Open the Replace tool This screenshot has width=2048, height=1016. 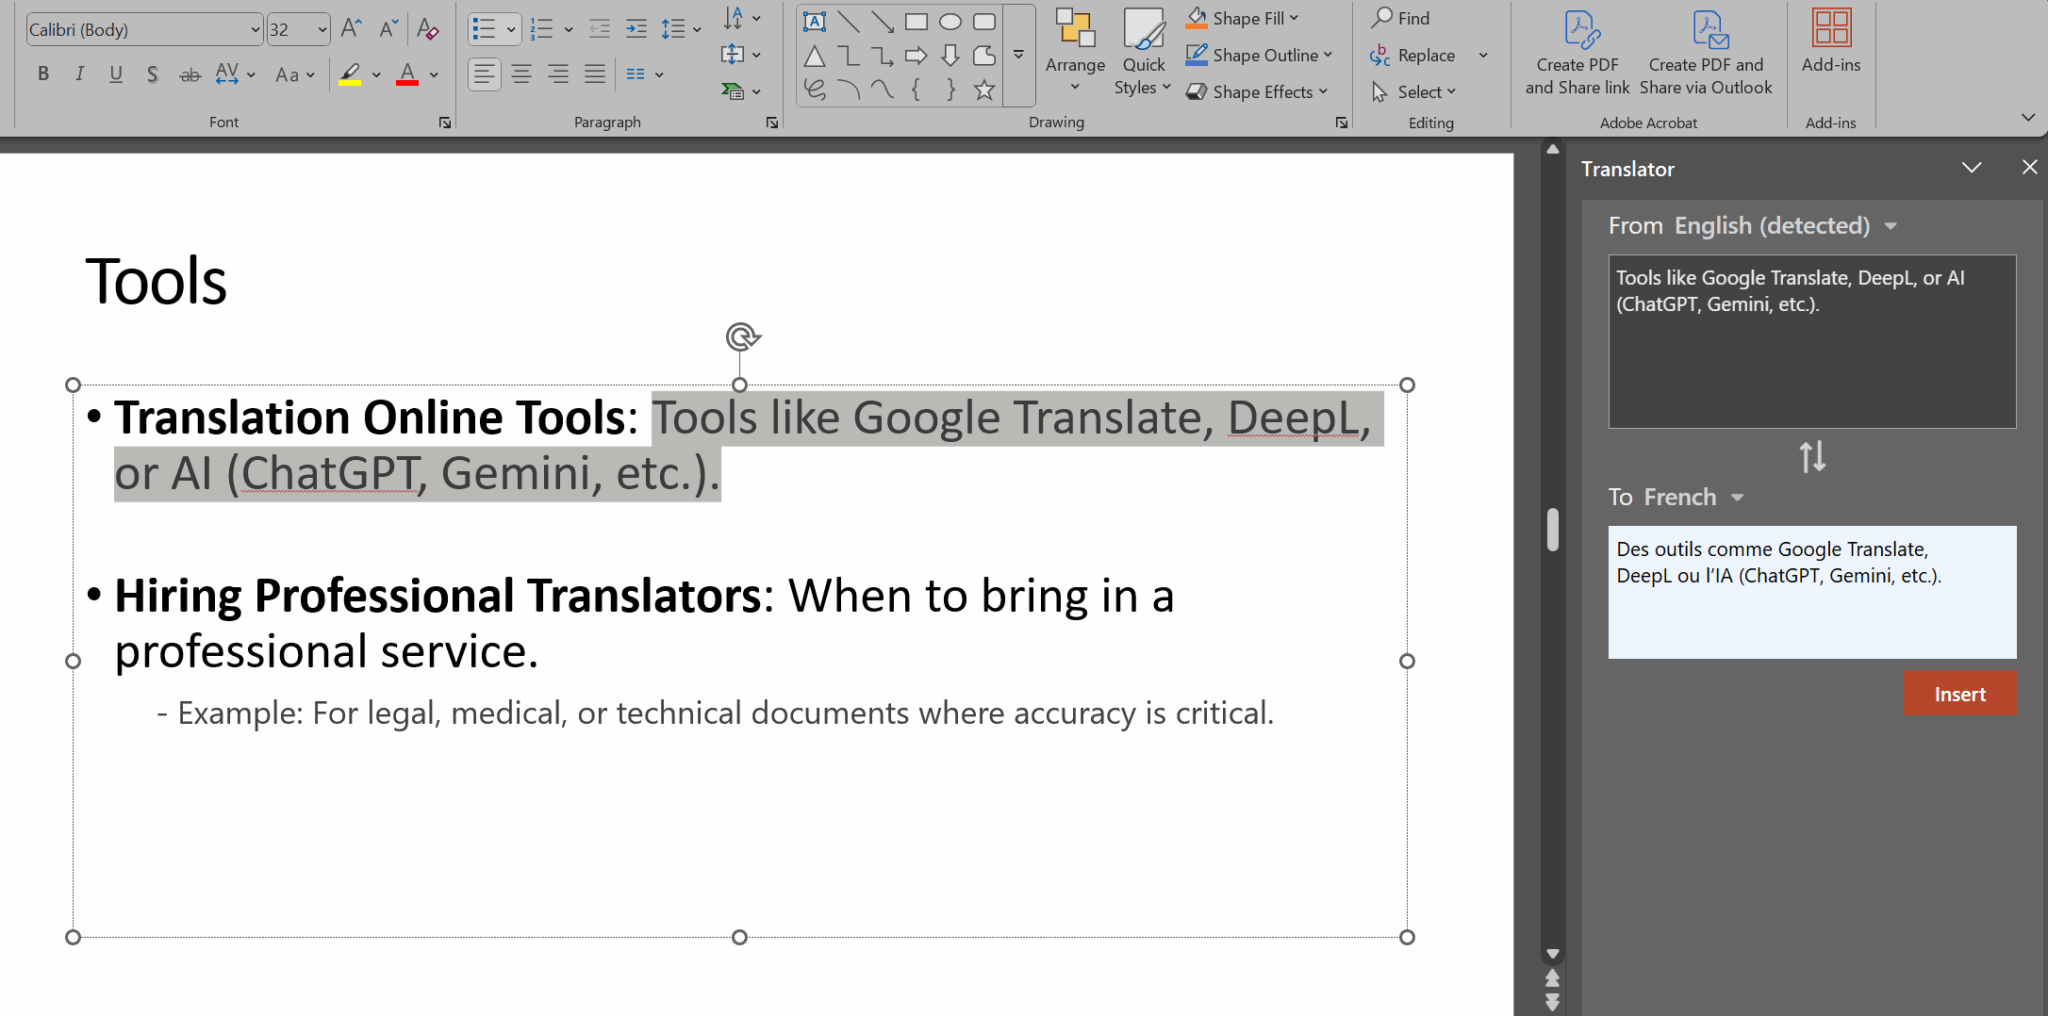click(x=1423, y=55)
